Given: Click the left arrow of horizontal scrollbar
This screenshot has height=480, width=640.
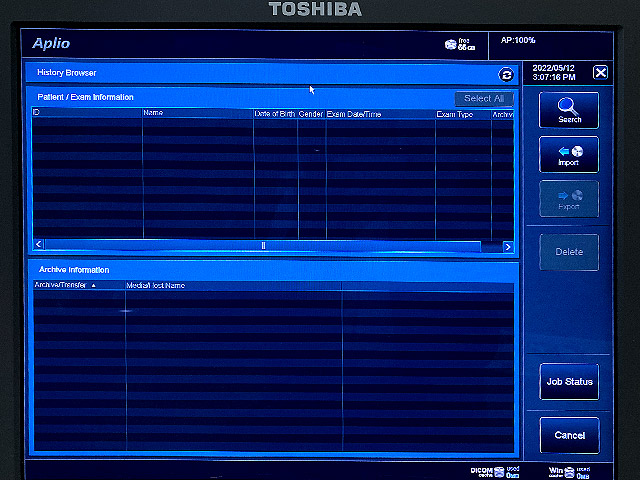Looking at the screenshot, I should coord(39,244).
